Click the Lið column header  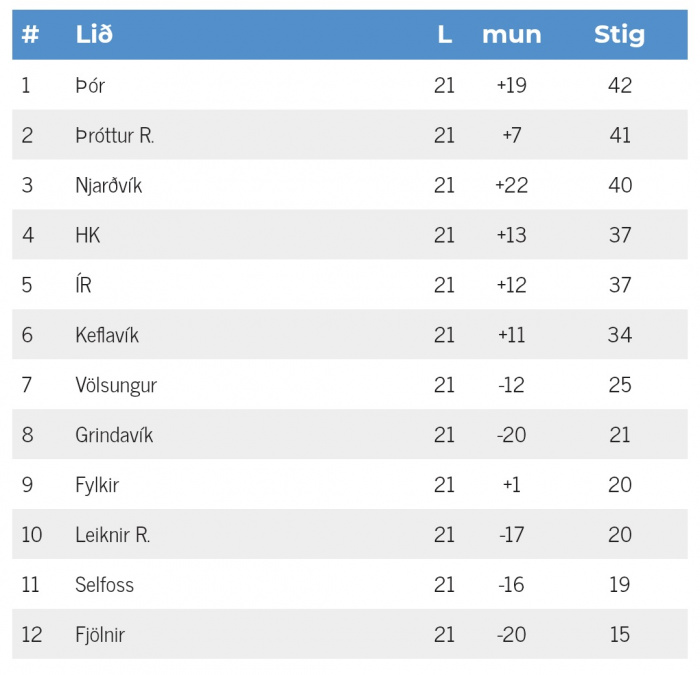coord(94,34)
